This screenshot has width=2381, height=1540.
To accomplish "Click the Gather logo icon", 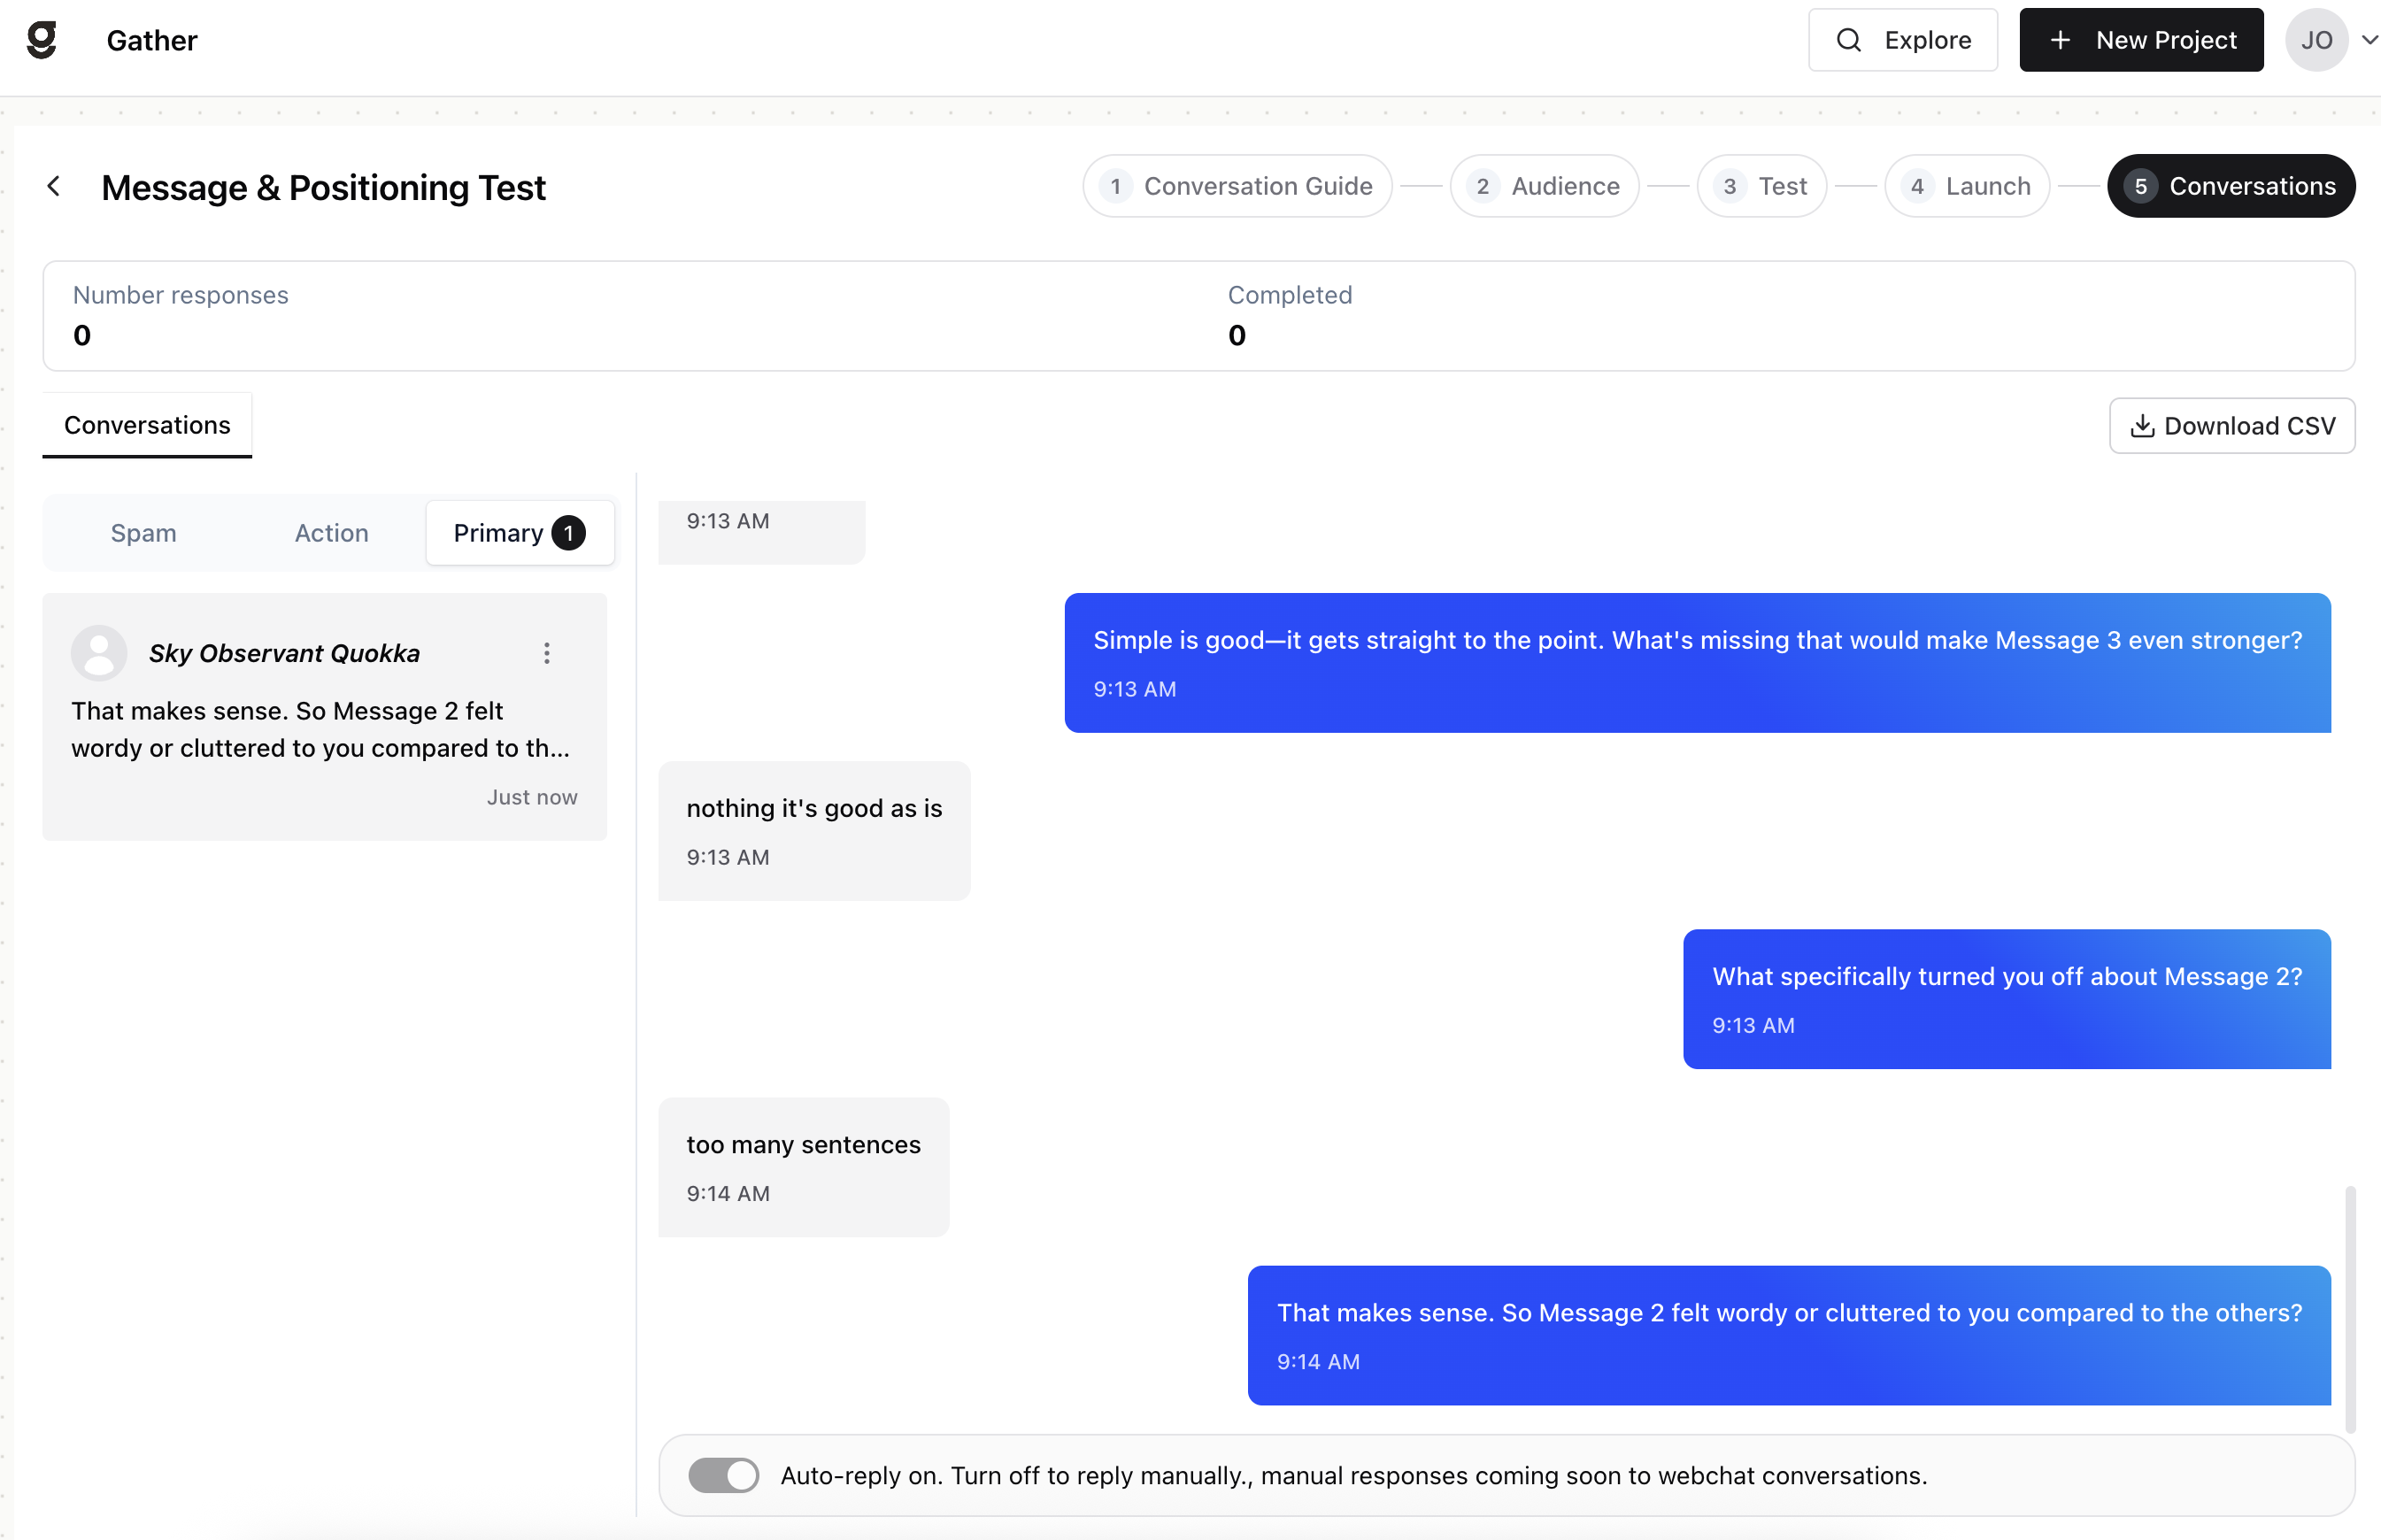I will (42, 40).
